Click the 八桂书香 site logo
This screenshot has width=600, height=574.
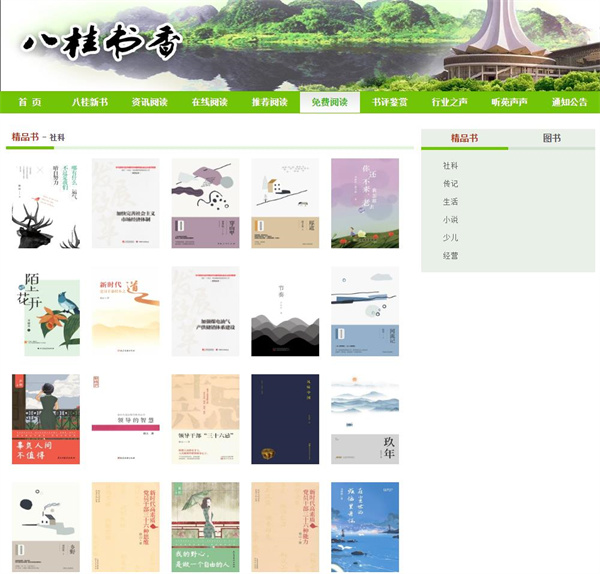pyautogui.click(x=101, y=43)
